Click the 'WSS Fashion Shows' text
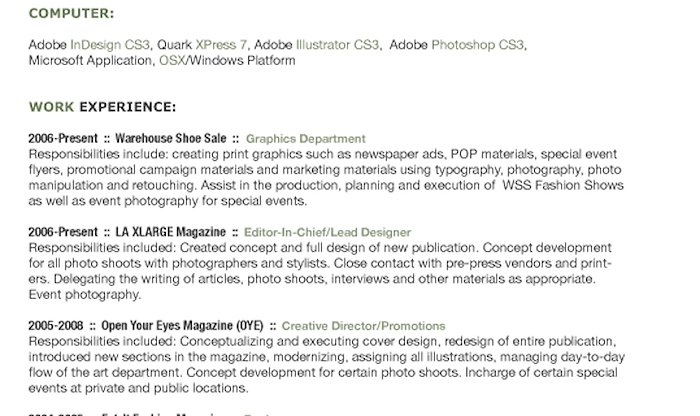700x416 pixels. [x=563, y=185]
